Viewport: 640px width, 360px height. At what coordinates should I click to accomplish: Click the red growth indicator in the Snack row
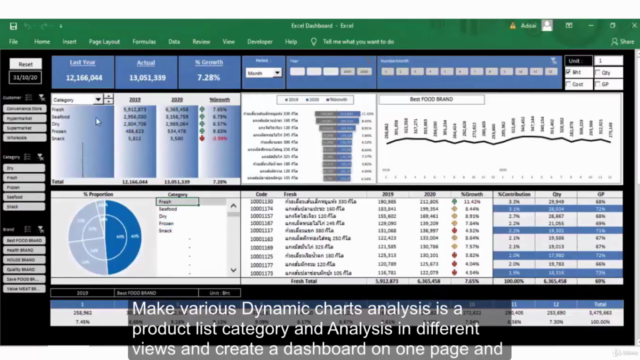coord(202,138)
